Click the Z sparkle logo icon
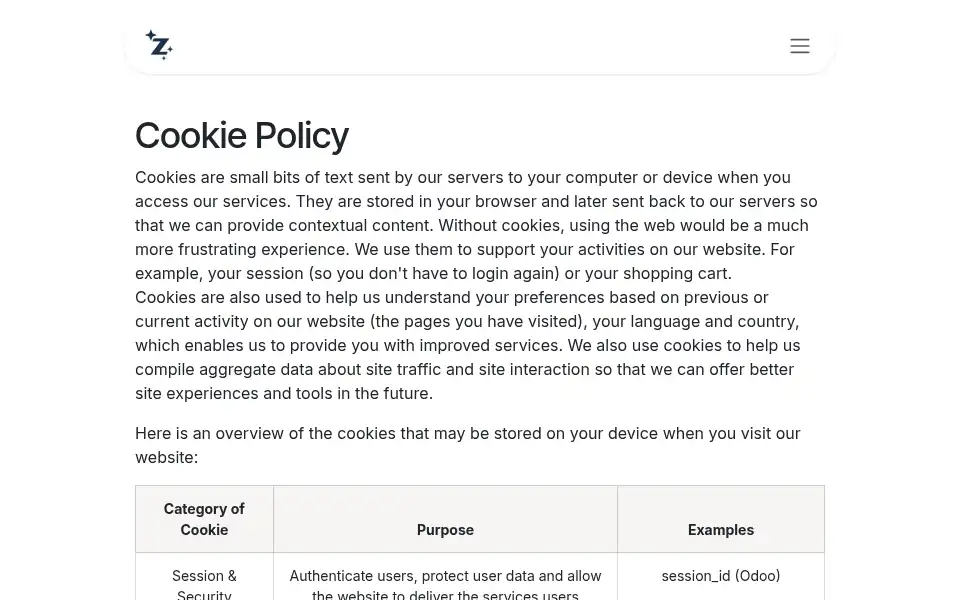The height and width of the screenshot is (600, 960). (x=159, y=45)
